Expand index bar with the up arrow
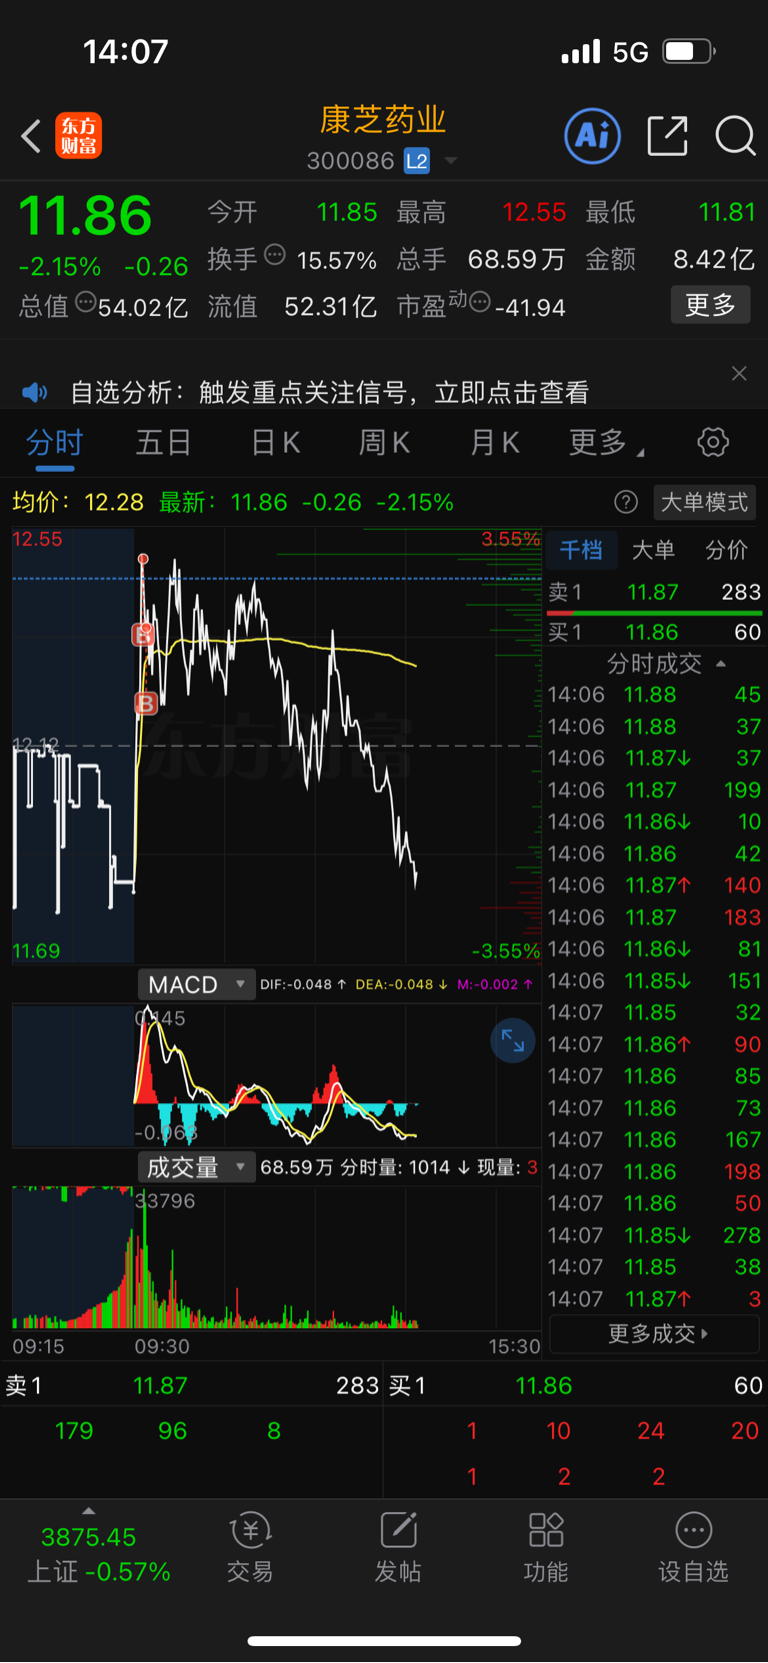Screen dimensions: 768x1663 (x=89, y=1511)
